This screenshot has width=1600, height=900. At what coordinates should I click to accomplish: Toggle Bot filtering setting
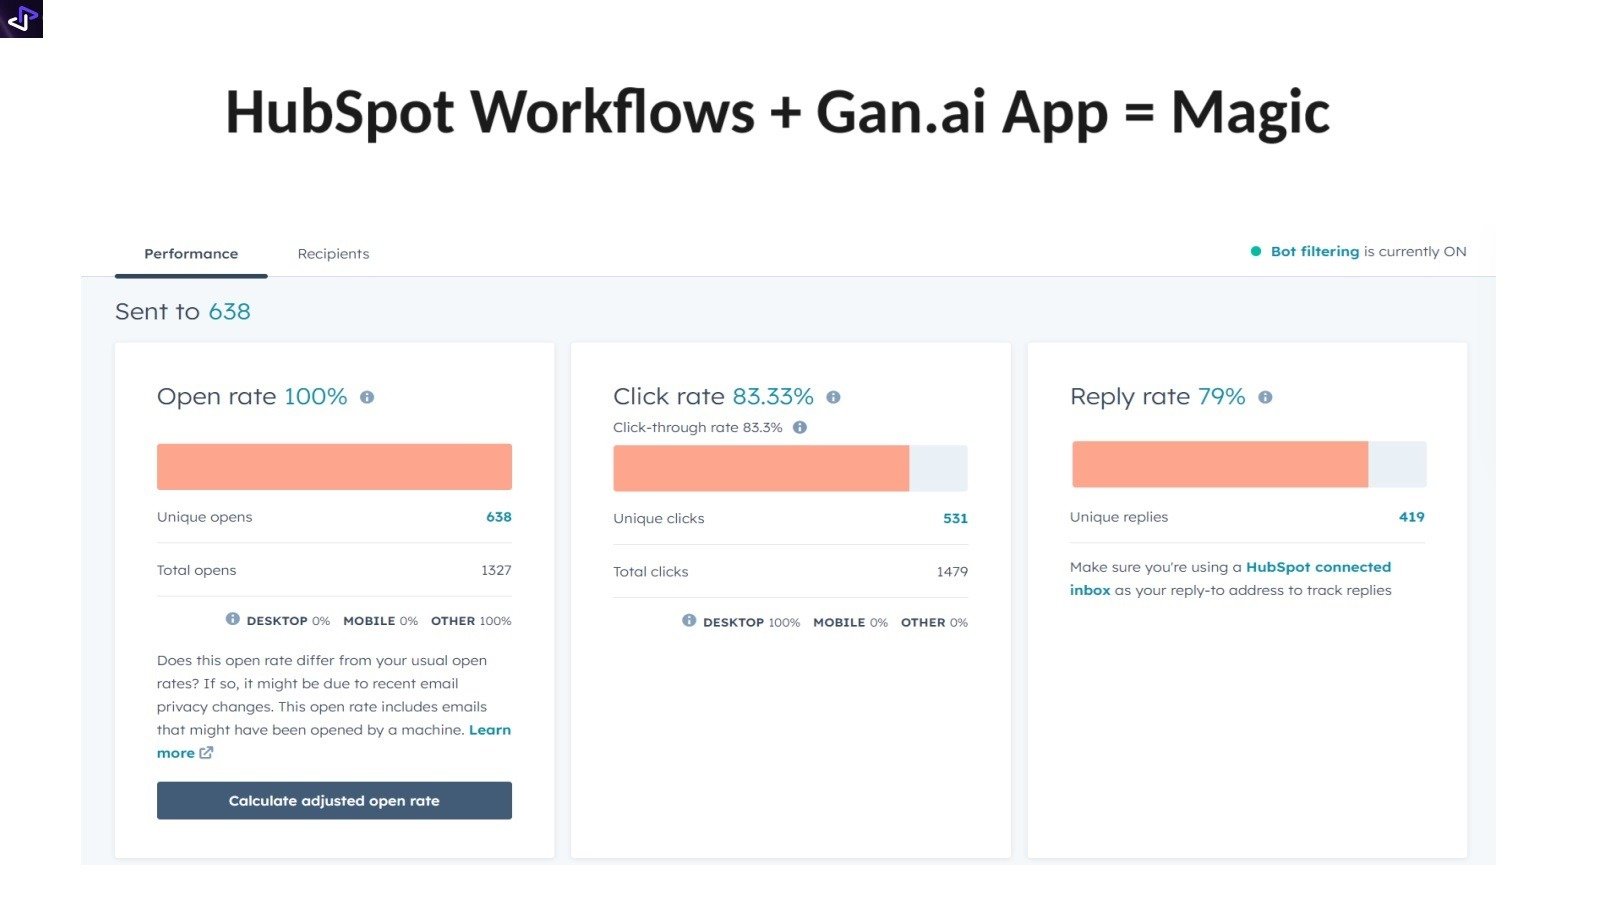(x=1313, y=251)
